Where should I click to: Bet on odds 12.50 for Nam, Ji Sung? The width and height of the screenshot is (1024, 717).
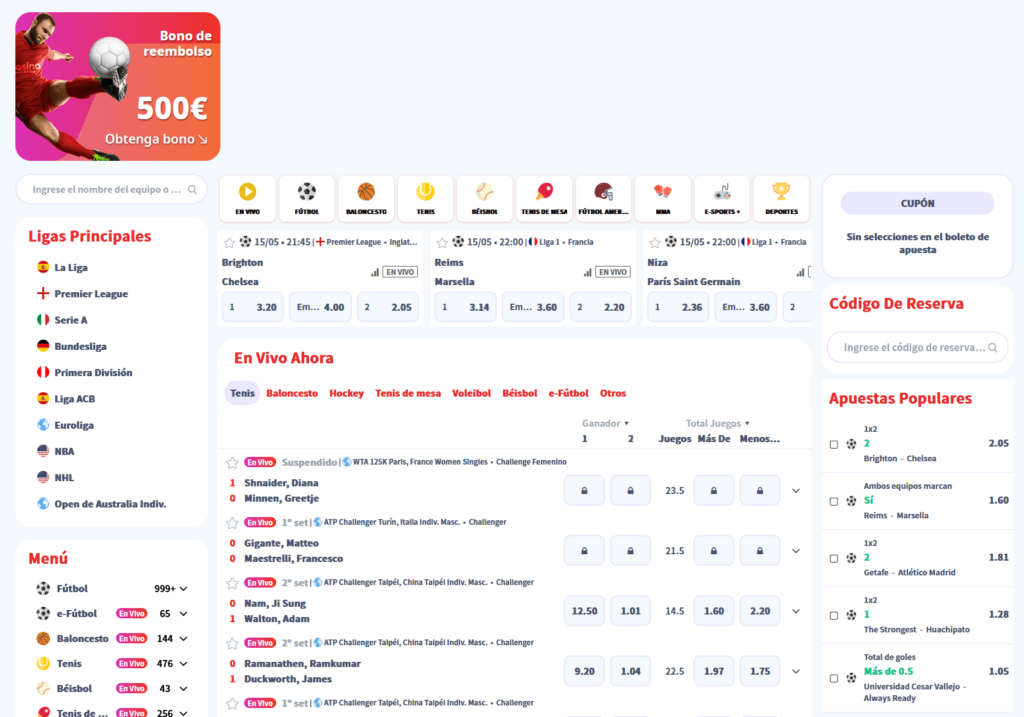coord(584,611)
